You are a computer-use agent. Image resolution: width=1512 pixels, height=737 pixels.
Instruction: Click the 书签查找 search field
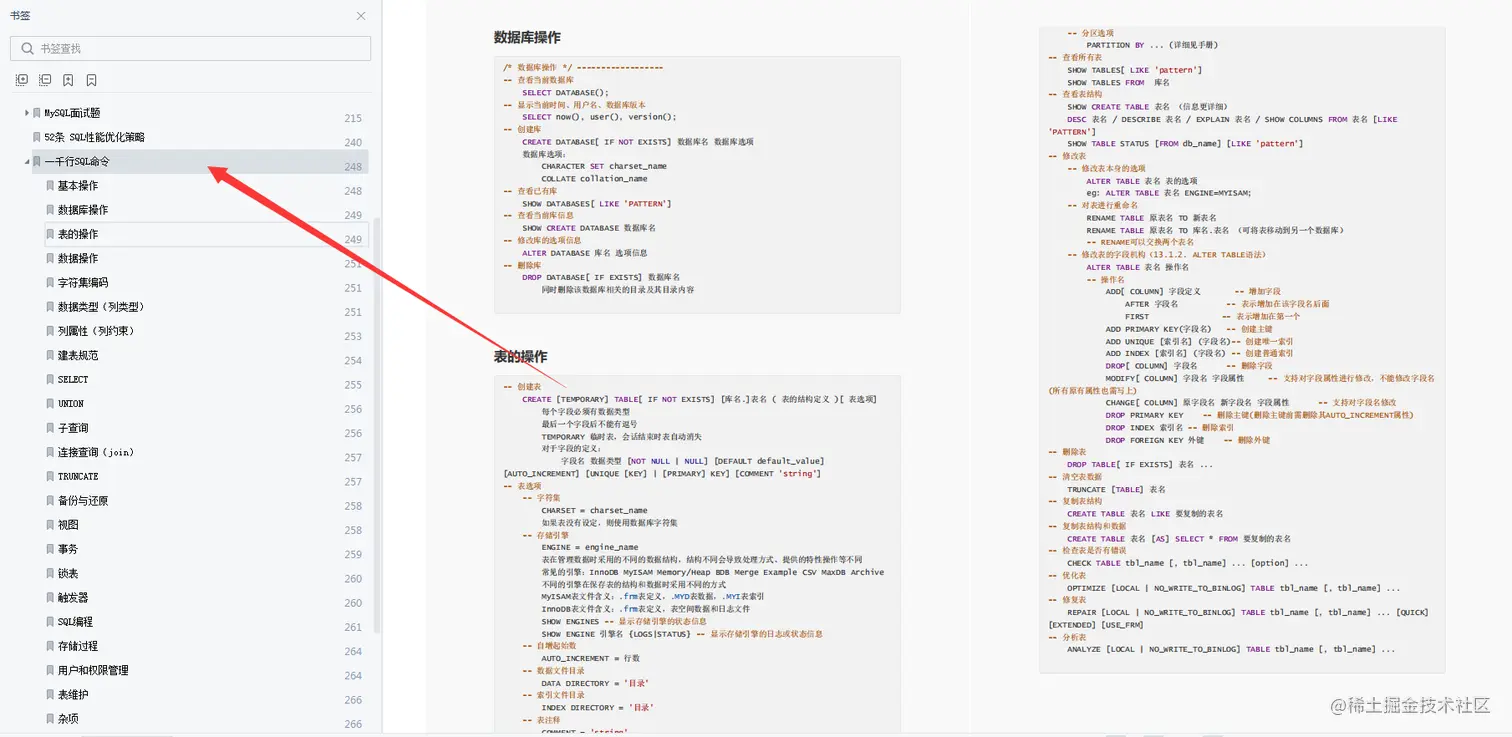[x=190, y=48]
